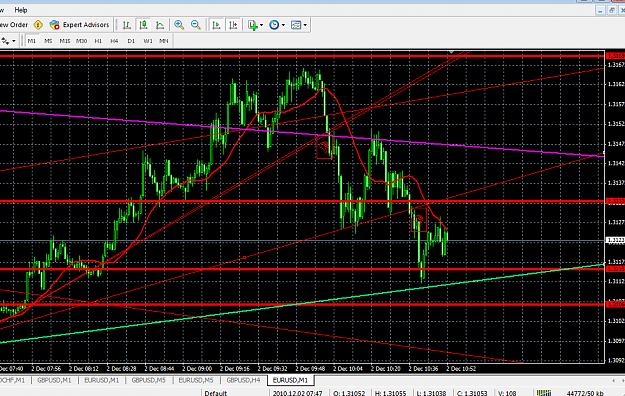Click the V: 108 volume entry
The height and width of the screenshot is (396, 625).
[x=507, y=393]
